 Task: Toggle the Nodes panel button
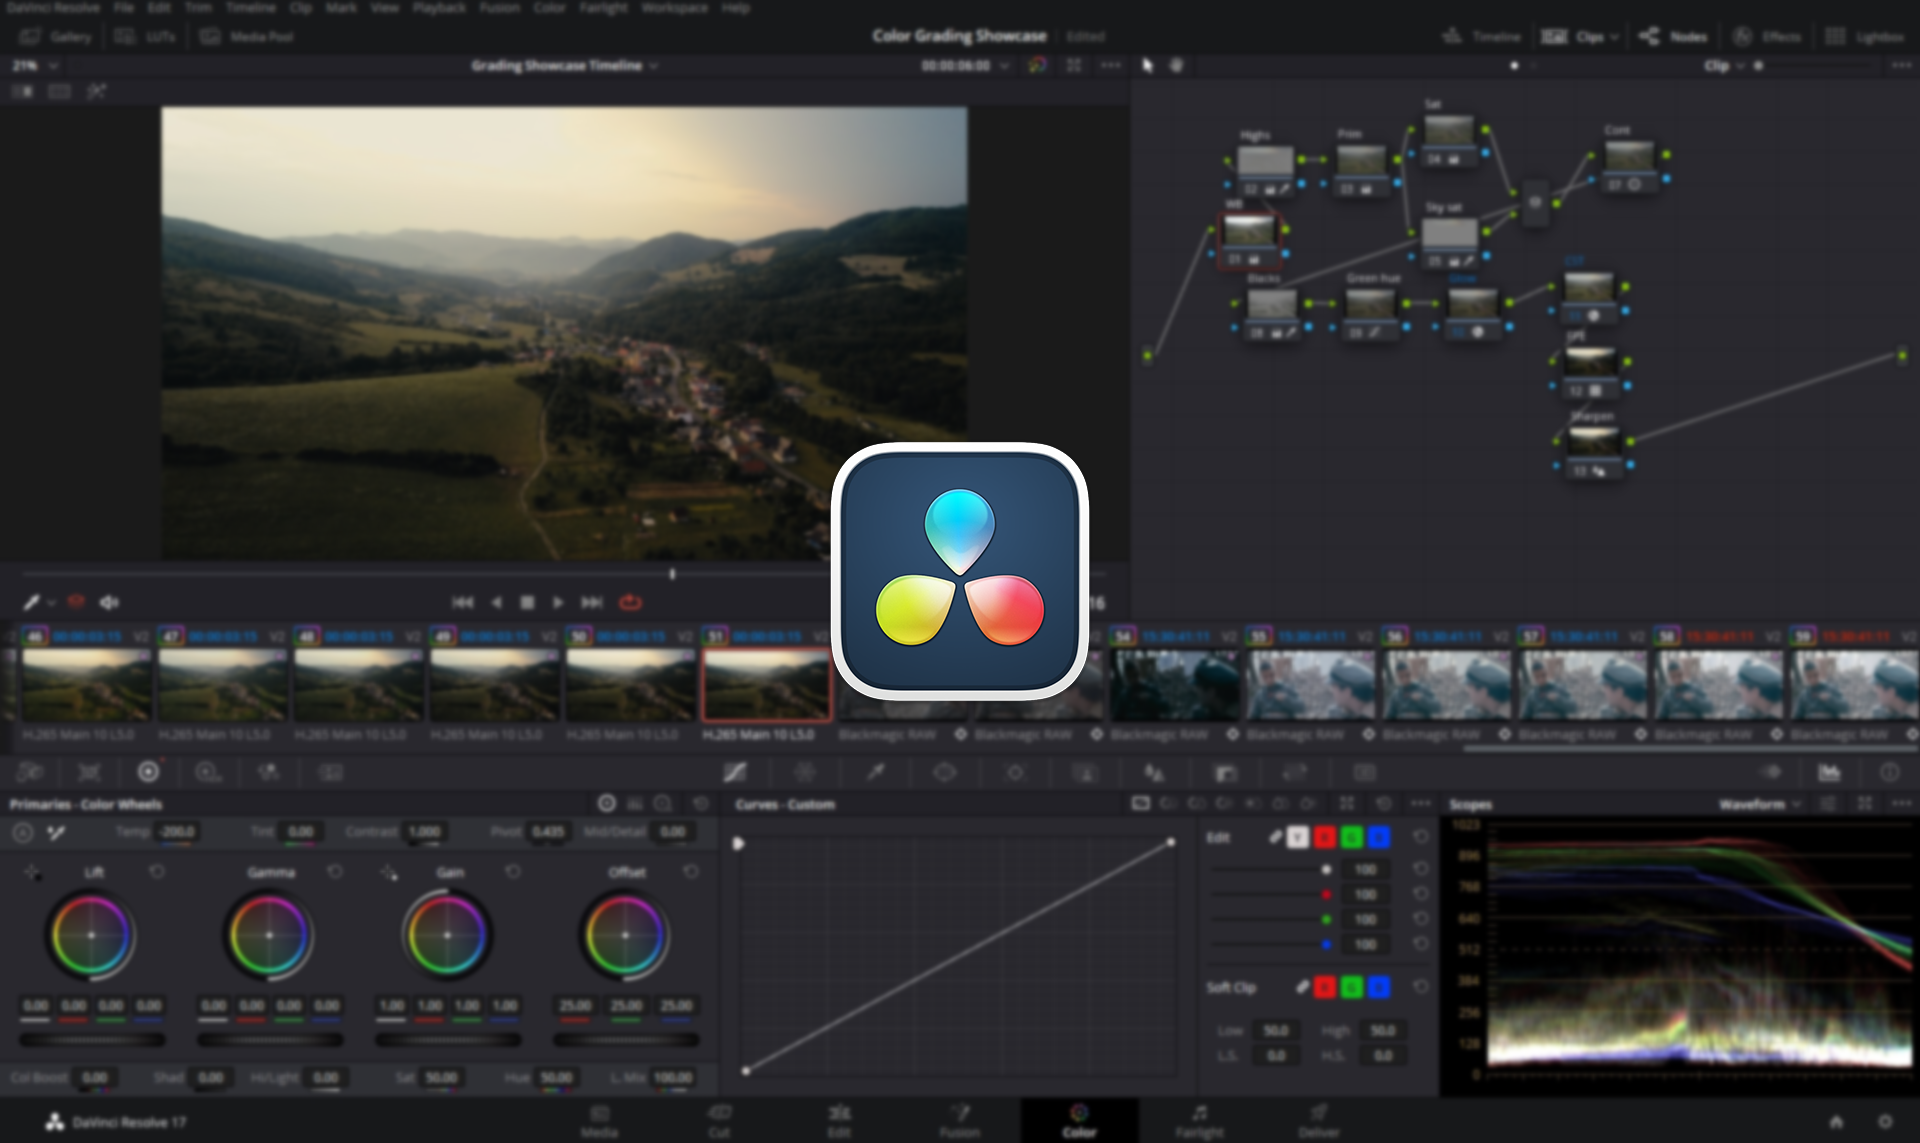pyautogui.click(x=1673, y=37)
